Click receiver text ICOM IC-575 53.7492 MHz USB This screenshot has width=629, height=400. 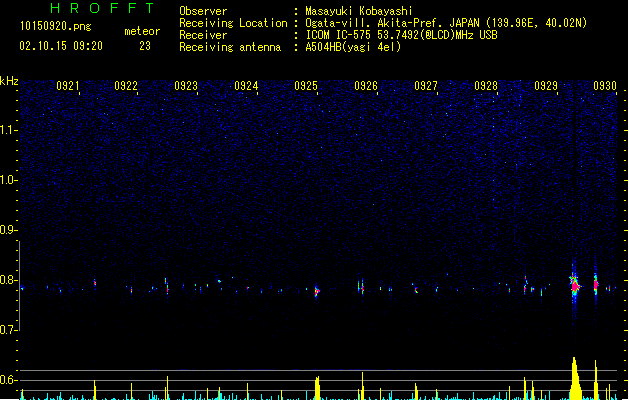(401, 35)
